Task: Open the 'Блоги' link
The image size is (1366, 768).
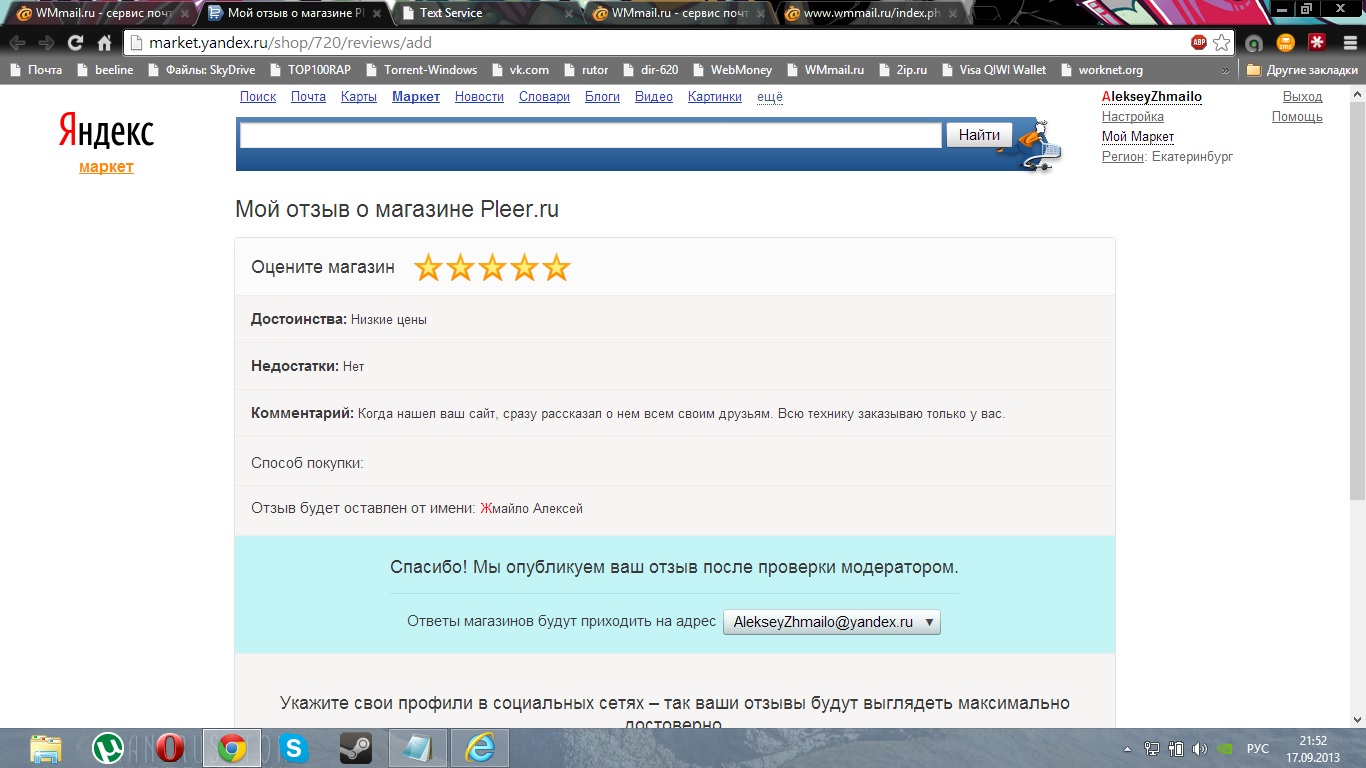Action: (x=602, y=97)
